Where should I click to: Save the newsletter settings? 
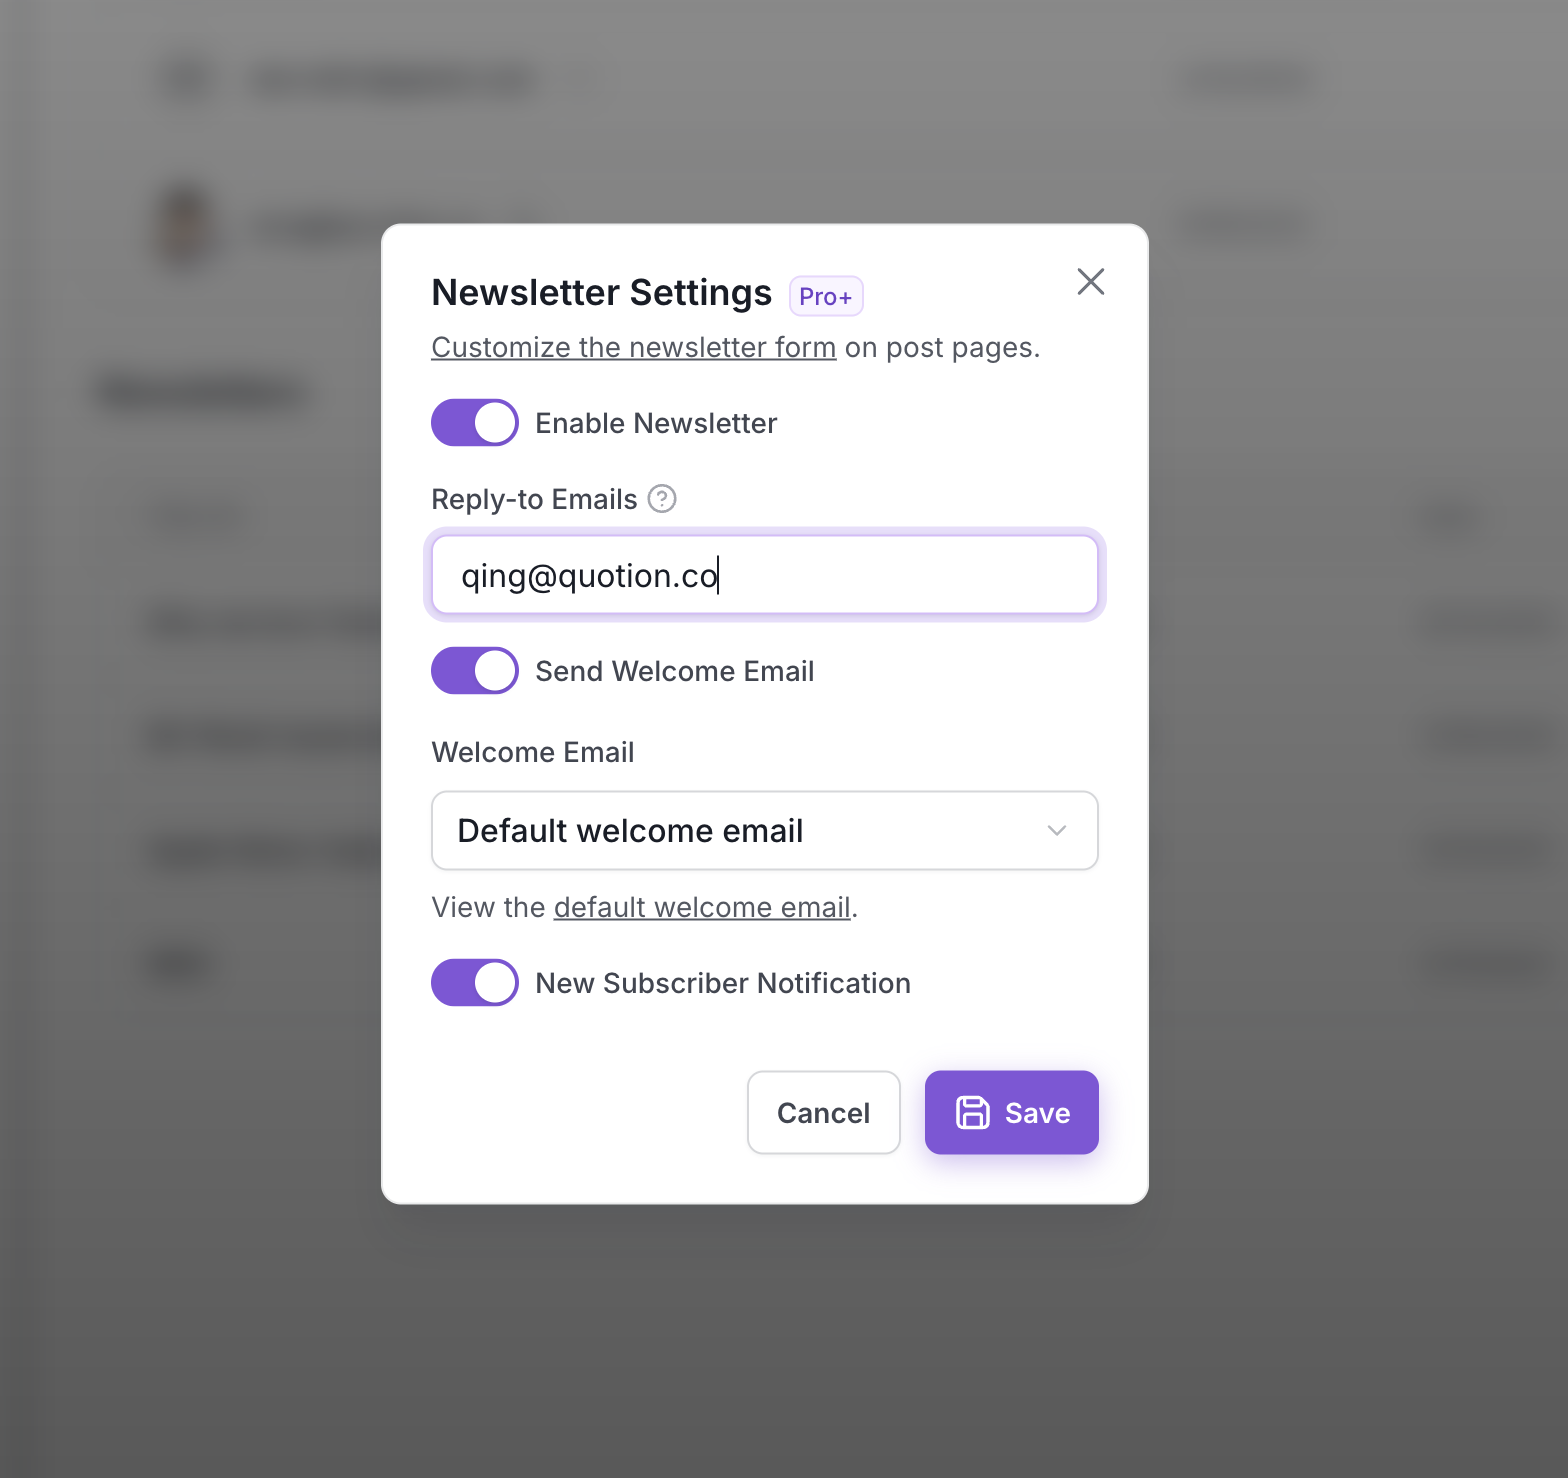1012,1112
